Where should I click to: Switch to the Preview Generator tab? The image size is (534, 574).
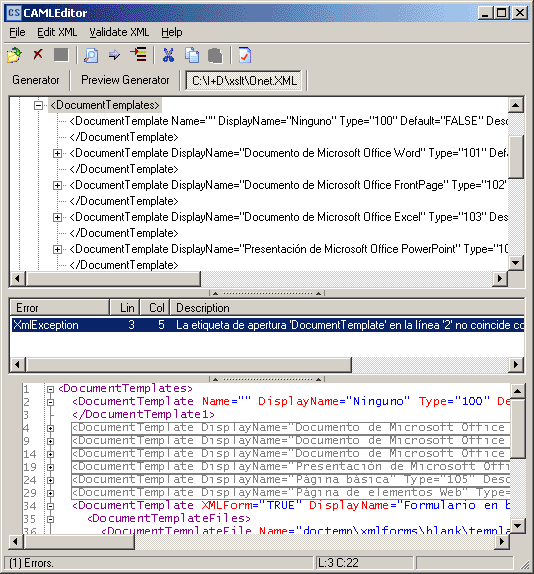[x=125, y=80]
